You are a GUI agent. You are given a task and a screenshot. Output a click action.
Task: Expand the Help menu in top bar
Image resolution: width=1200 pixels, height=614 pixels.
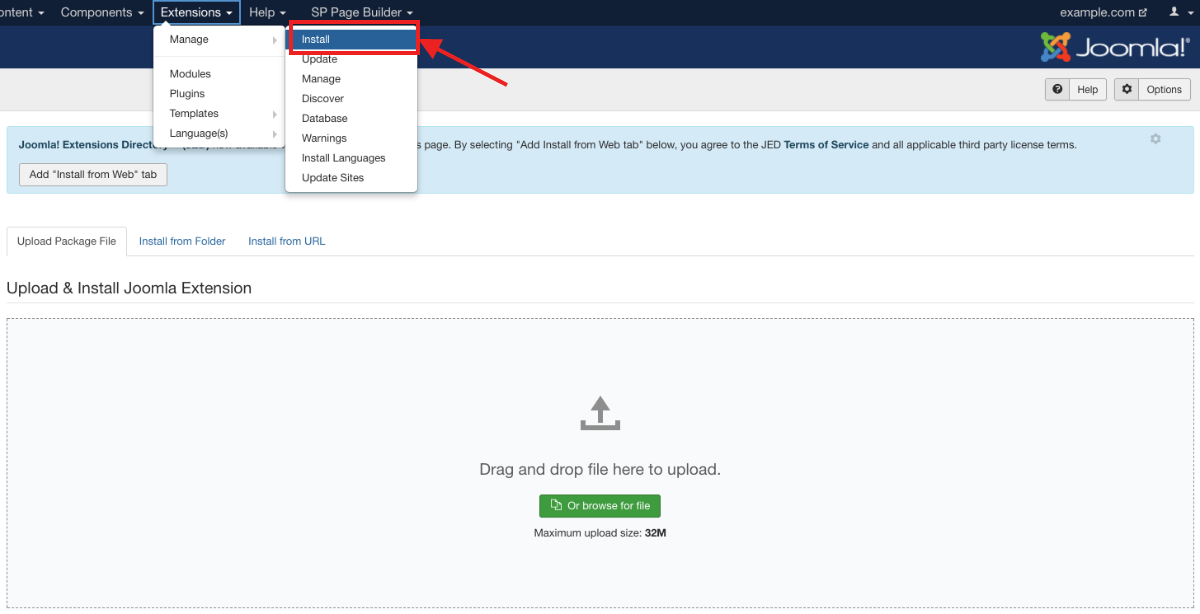coord(267,13)
